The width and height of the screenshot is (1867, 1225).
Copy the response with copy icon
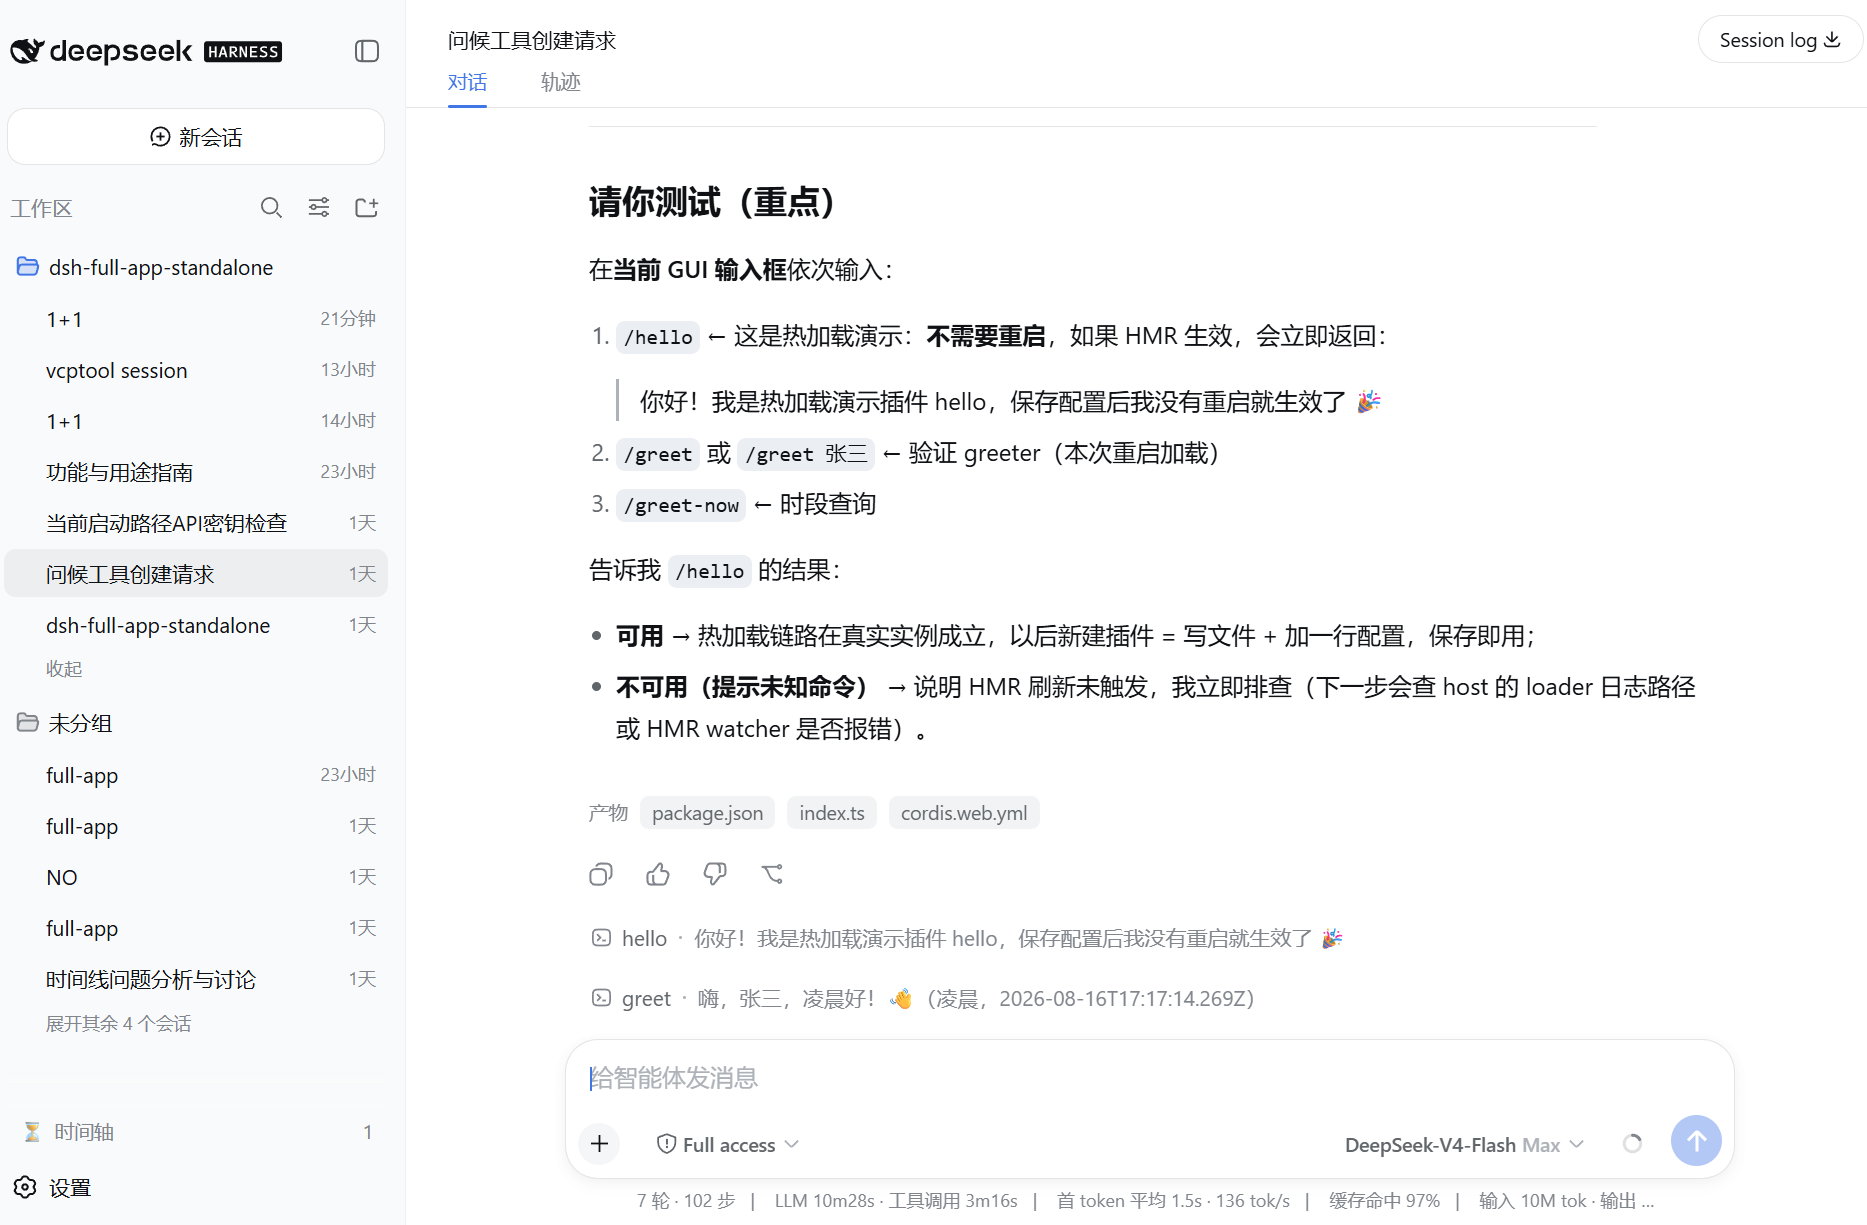tap(601, 875)
